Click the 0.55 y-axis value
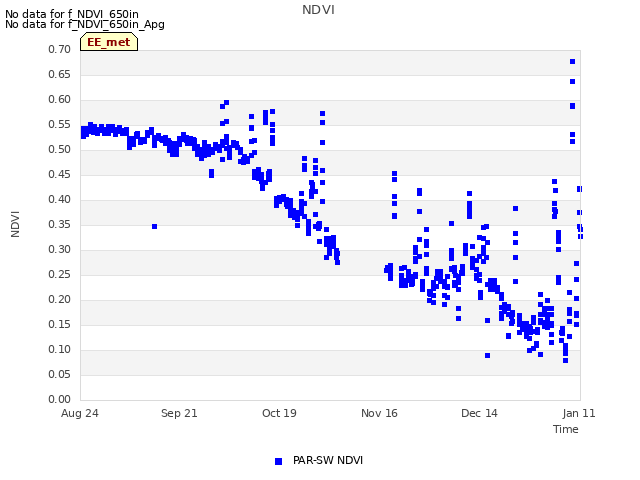Image resolution: width=640 pixels, height=480 pixels. pos(60,124)
